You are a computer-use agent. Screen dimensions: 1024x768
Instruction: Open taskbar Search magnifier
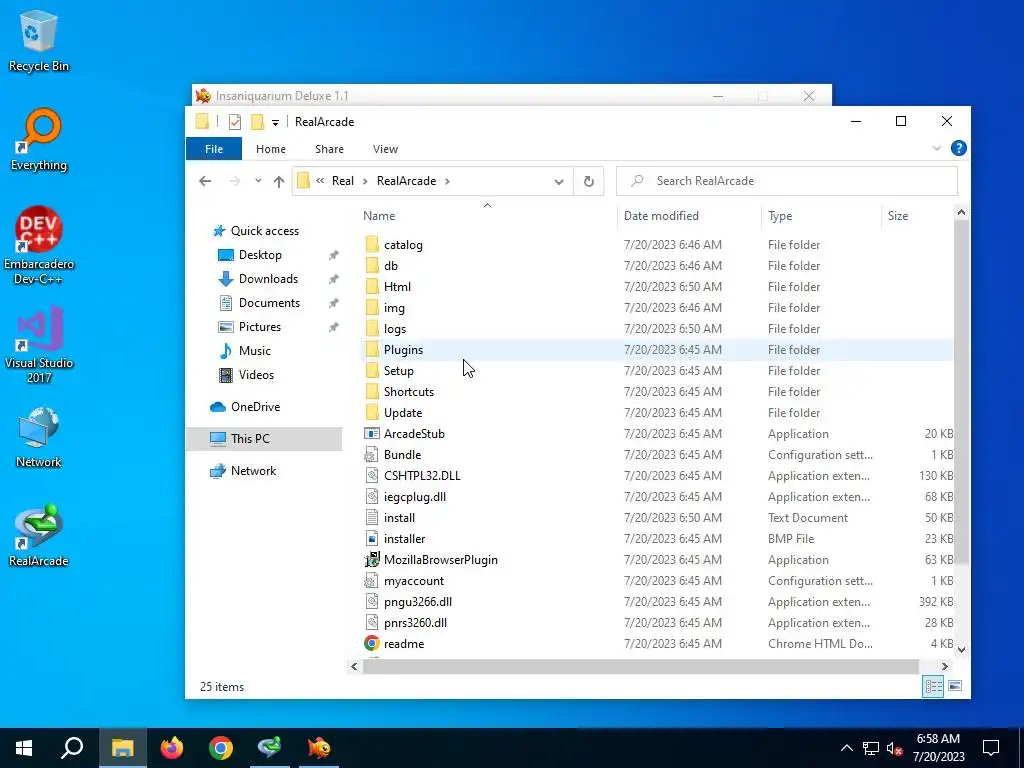click(x=72, y=748)
